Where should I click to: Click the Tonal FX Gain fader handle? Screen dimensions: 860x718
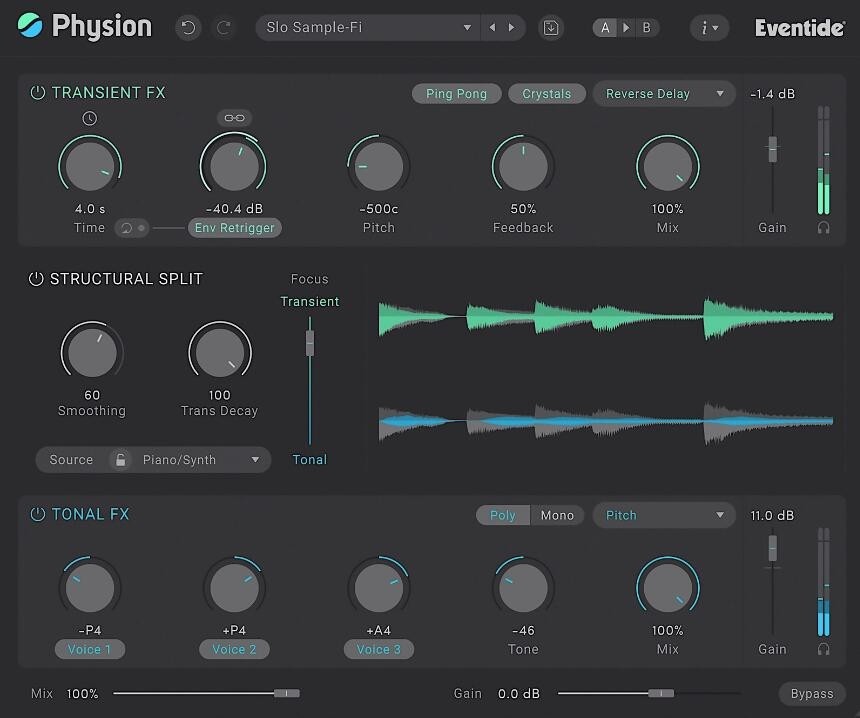772,549
